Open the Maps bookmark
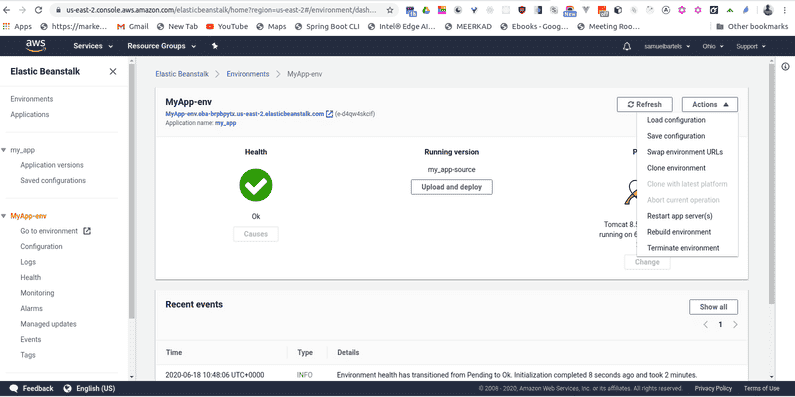This screenshot has height=397, width=795. [x=271, y=26]
